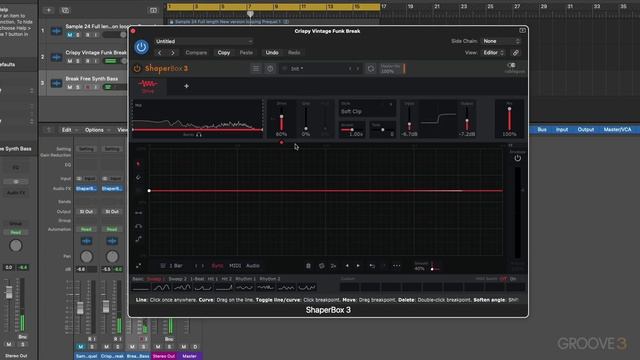Click the ShaperBox preset power icon

tap(270, 69)
